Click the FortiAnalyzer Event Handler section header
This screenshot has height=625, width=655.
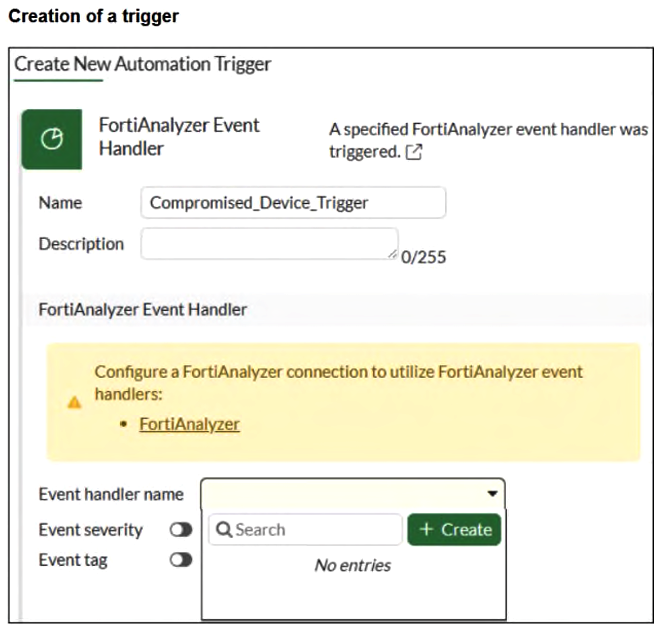pos(143,310)
